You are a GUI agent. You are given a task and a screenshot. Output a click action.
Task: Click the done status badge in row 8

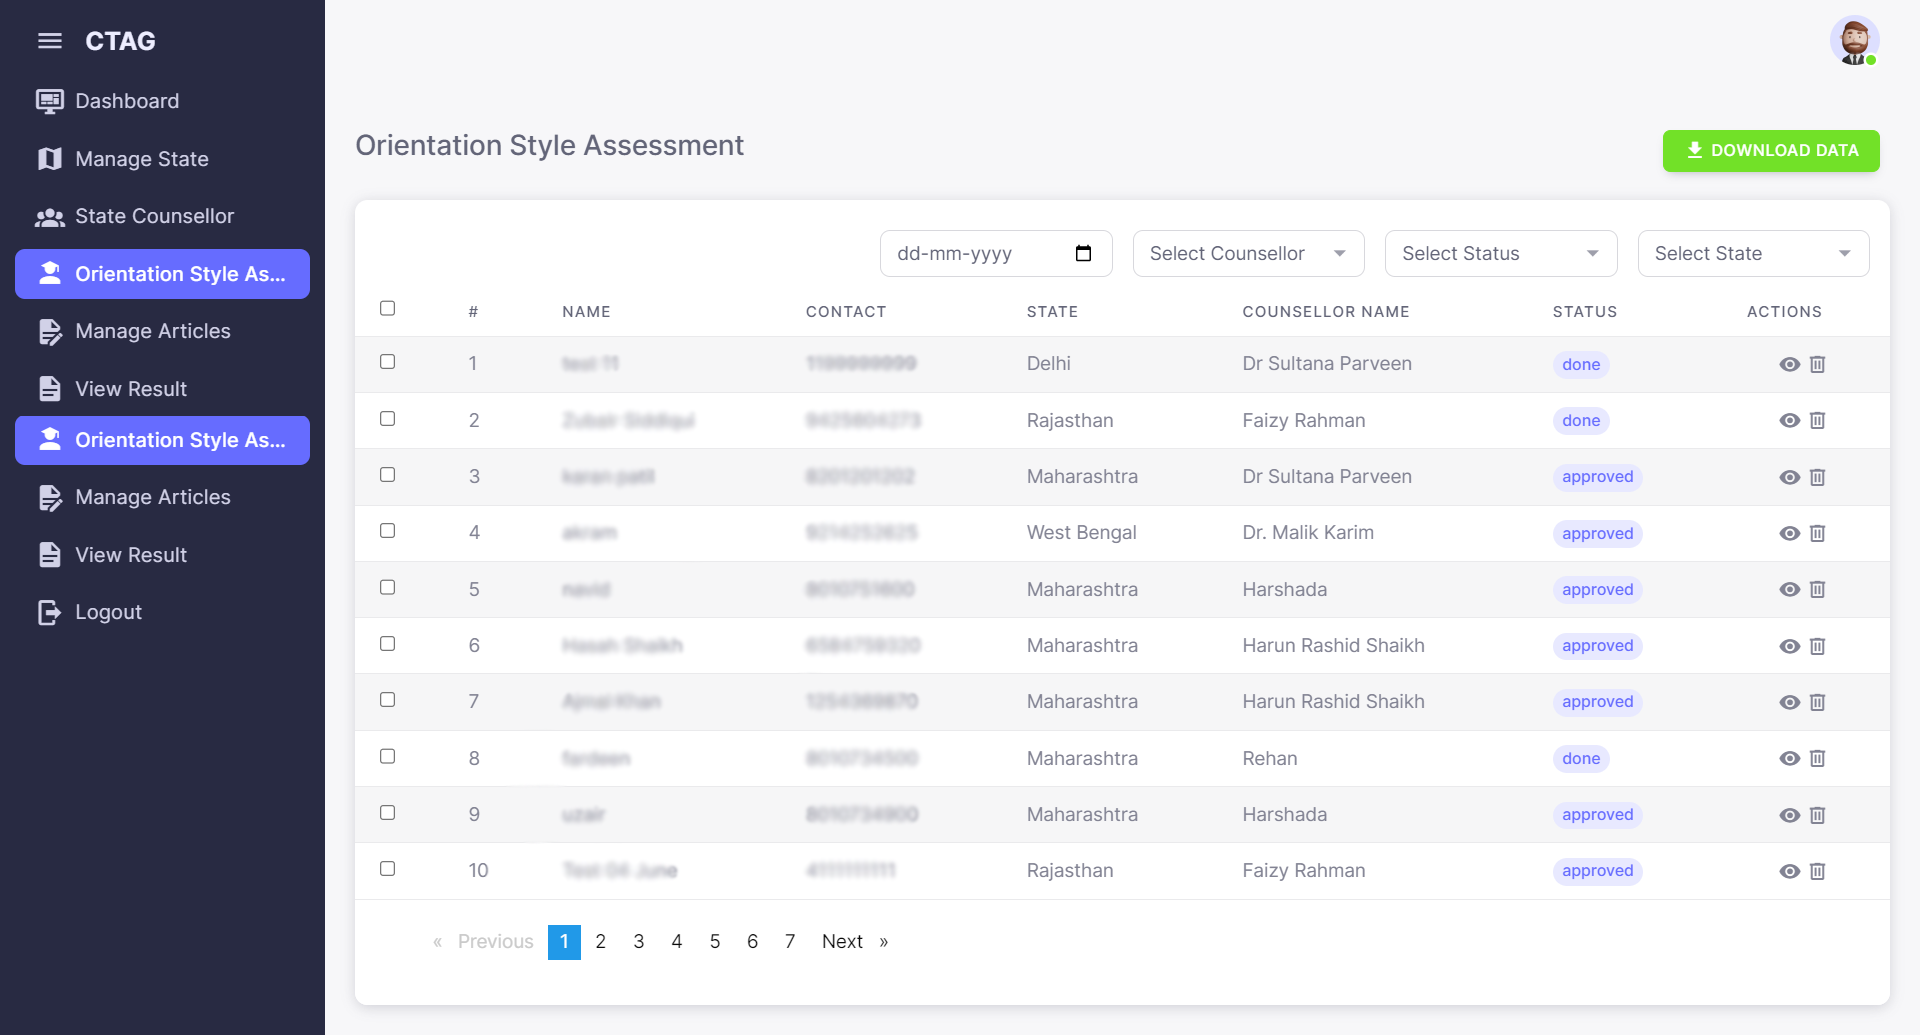tap(1581, 759)
